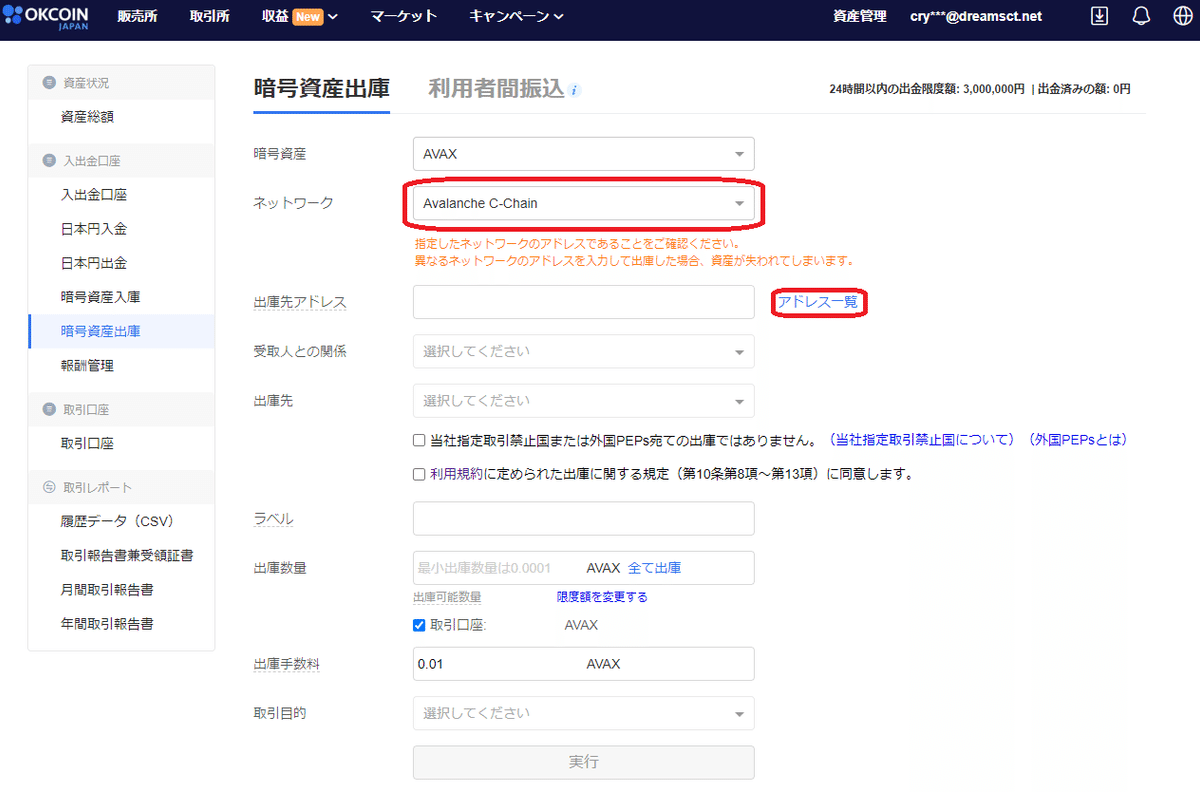Open the マーケット menu in top bar
The height and width of the screenshot is (792, 1200).
click(403, 16)
